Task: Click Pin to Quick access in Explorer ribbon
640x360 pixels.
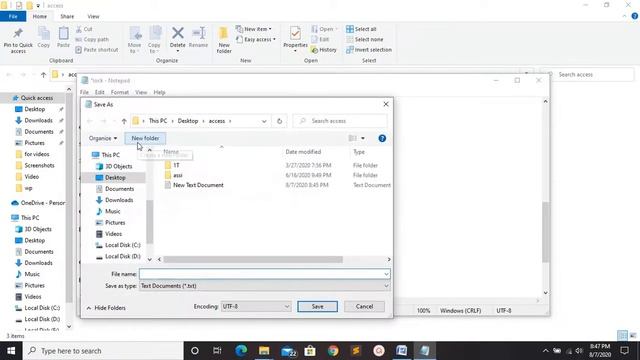Action: coord(18,40)
